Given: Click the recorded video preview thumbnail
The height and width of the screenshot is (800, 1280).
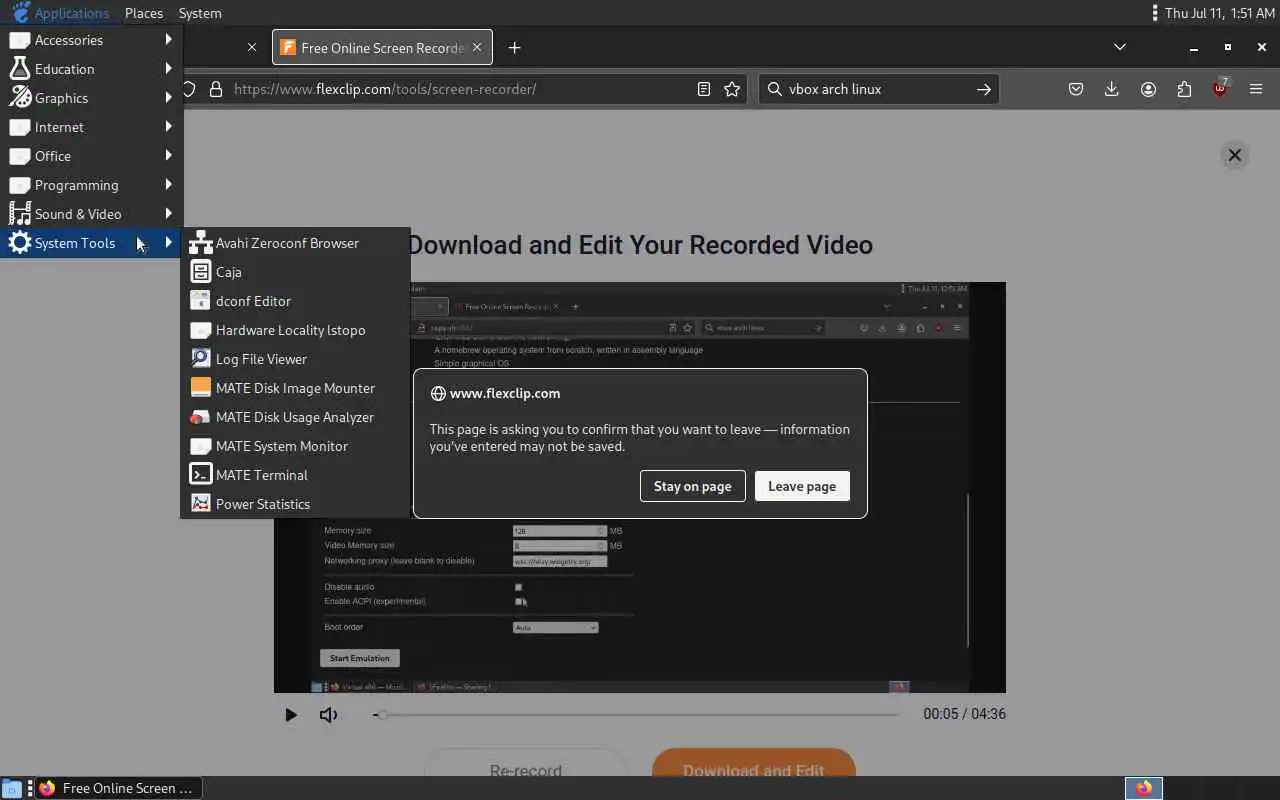Looking at the screenshot, I should [x=640, y=487].
